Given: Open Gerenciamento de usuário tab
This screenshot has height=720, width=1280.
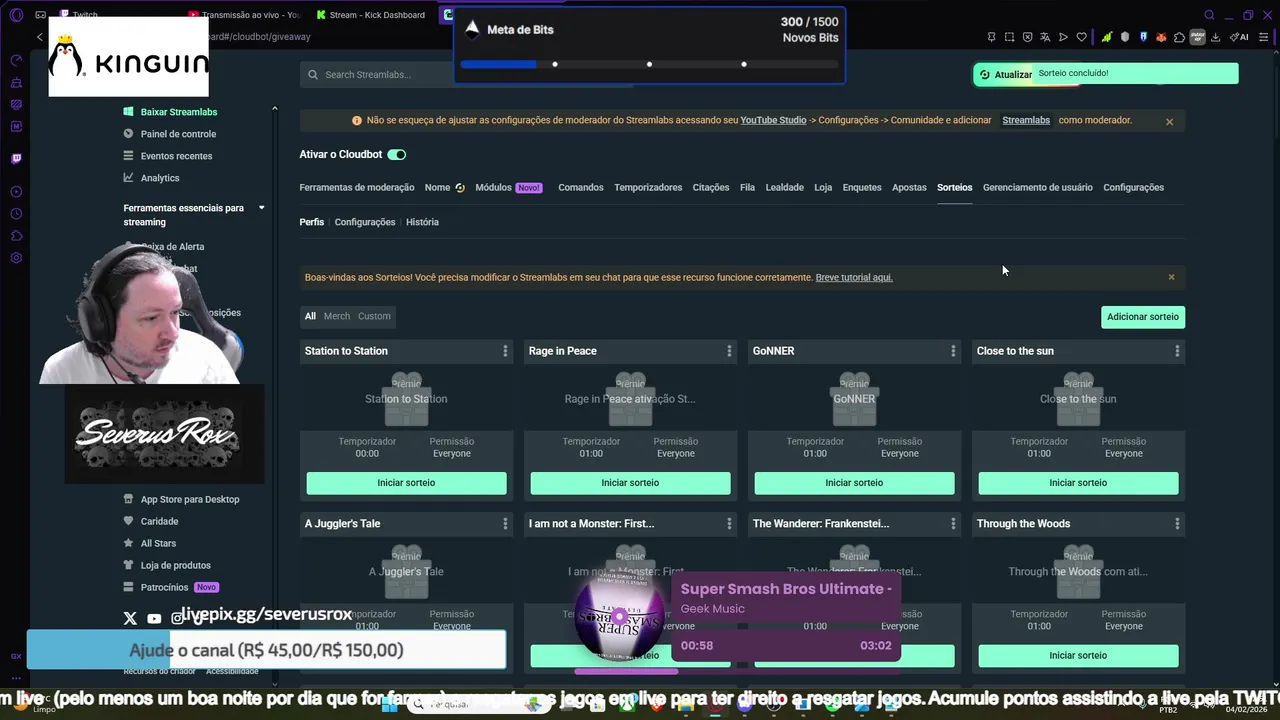Looking at the screenshot, I should 1038,187.
